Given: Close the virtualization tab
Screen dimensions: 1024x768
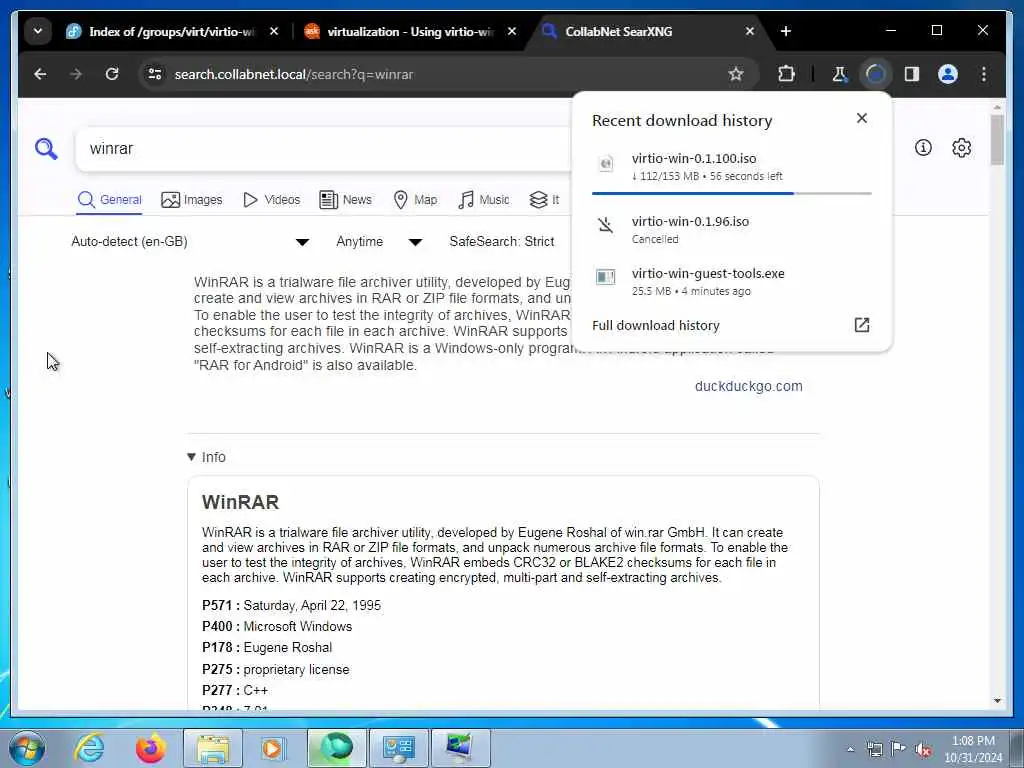Looking at the screenshot, I should (512, 31).
